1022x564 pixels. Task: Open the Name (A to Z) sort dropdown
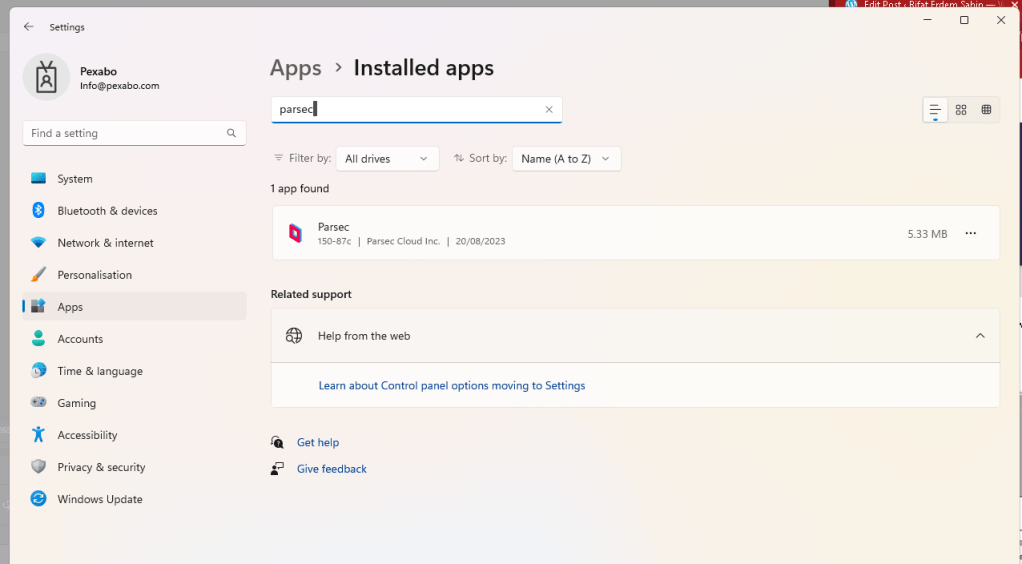[x=566, y=158]
